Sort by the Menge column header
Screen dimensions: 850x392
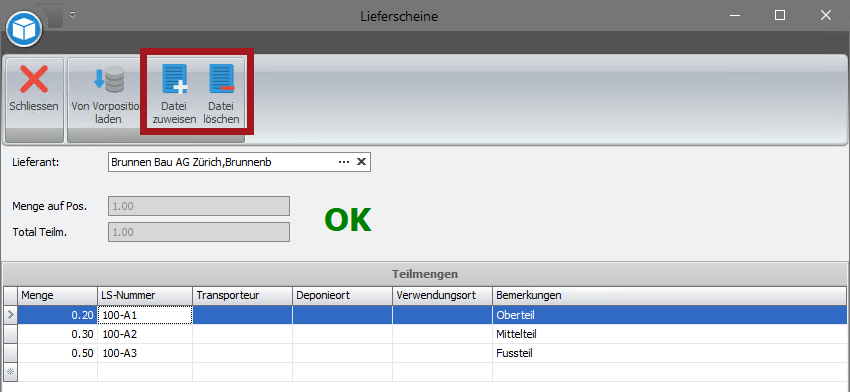57,295
